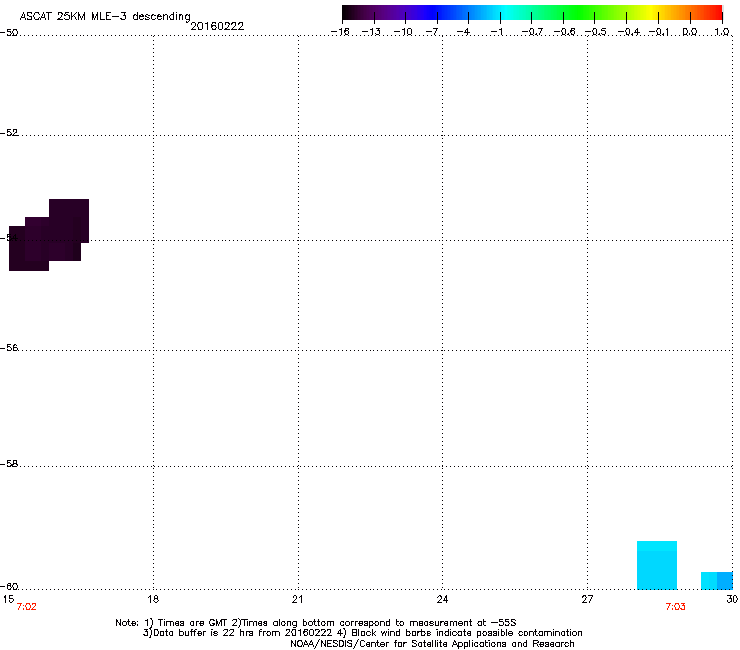Click the longitude axis label '27'
740x650 pixels.
tap(587, 599)
